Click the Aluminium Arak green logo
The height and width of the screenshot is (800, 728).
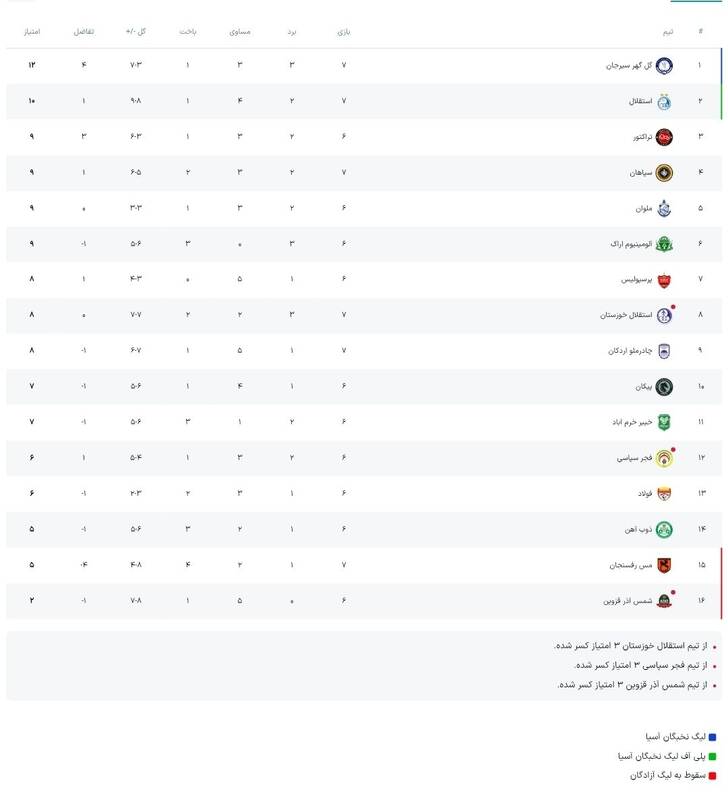coord(665,244)
